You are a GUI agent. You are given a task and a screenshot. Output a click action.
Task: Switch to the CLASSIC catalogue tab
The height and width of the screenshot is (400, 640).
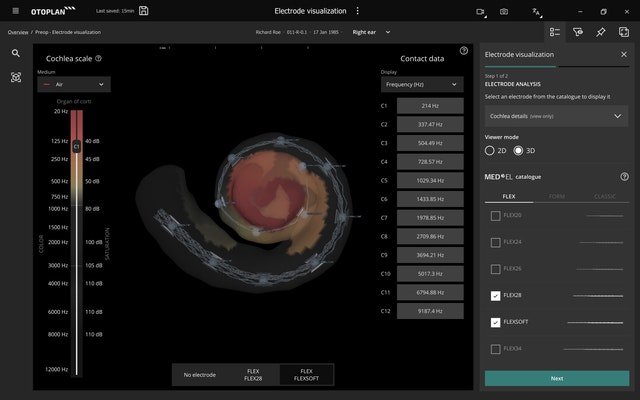605,197
